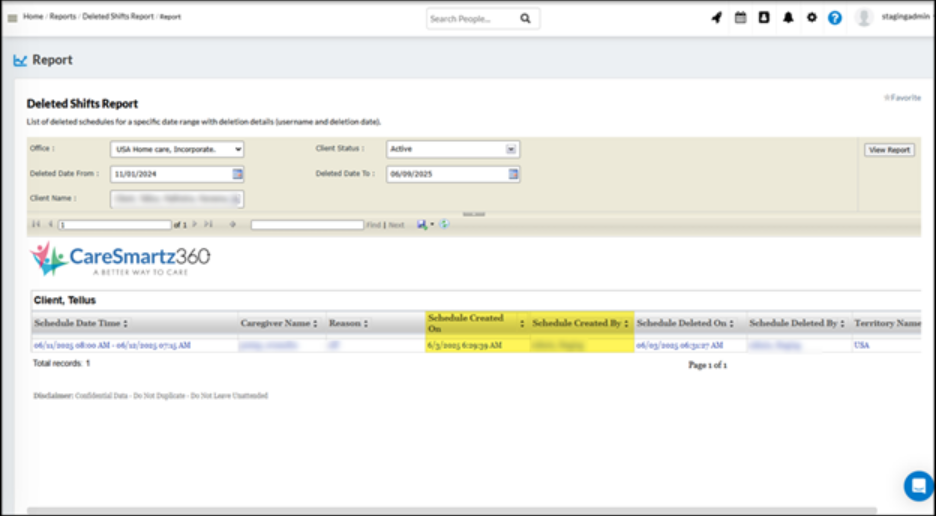
Task: Click the CareSmartz360 logo
Action: coord(120,259)
